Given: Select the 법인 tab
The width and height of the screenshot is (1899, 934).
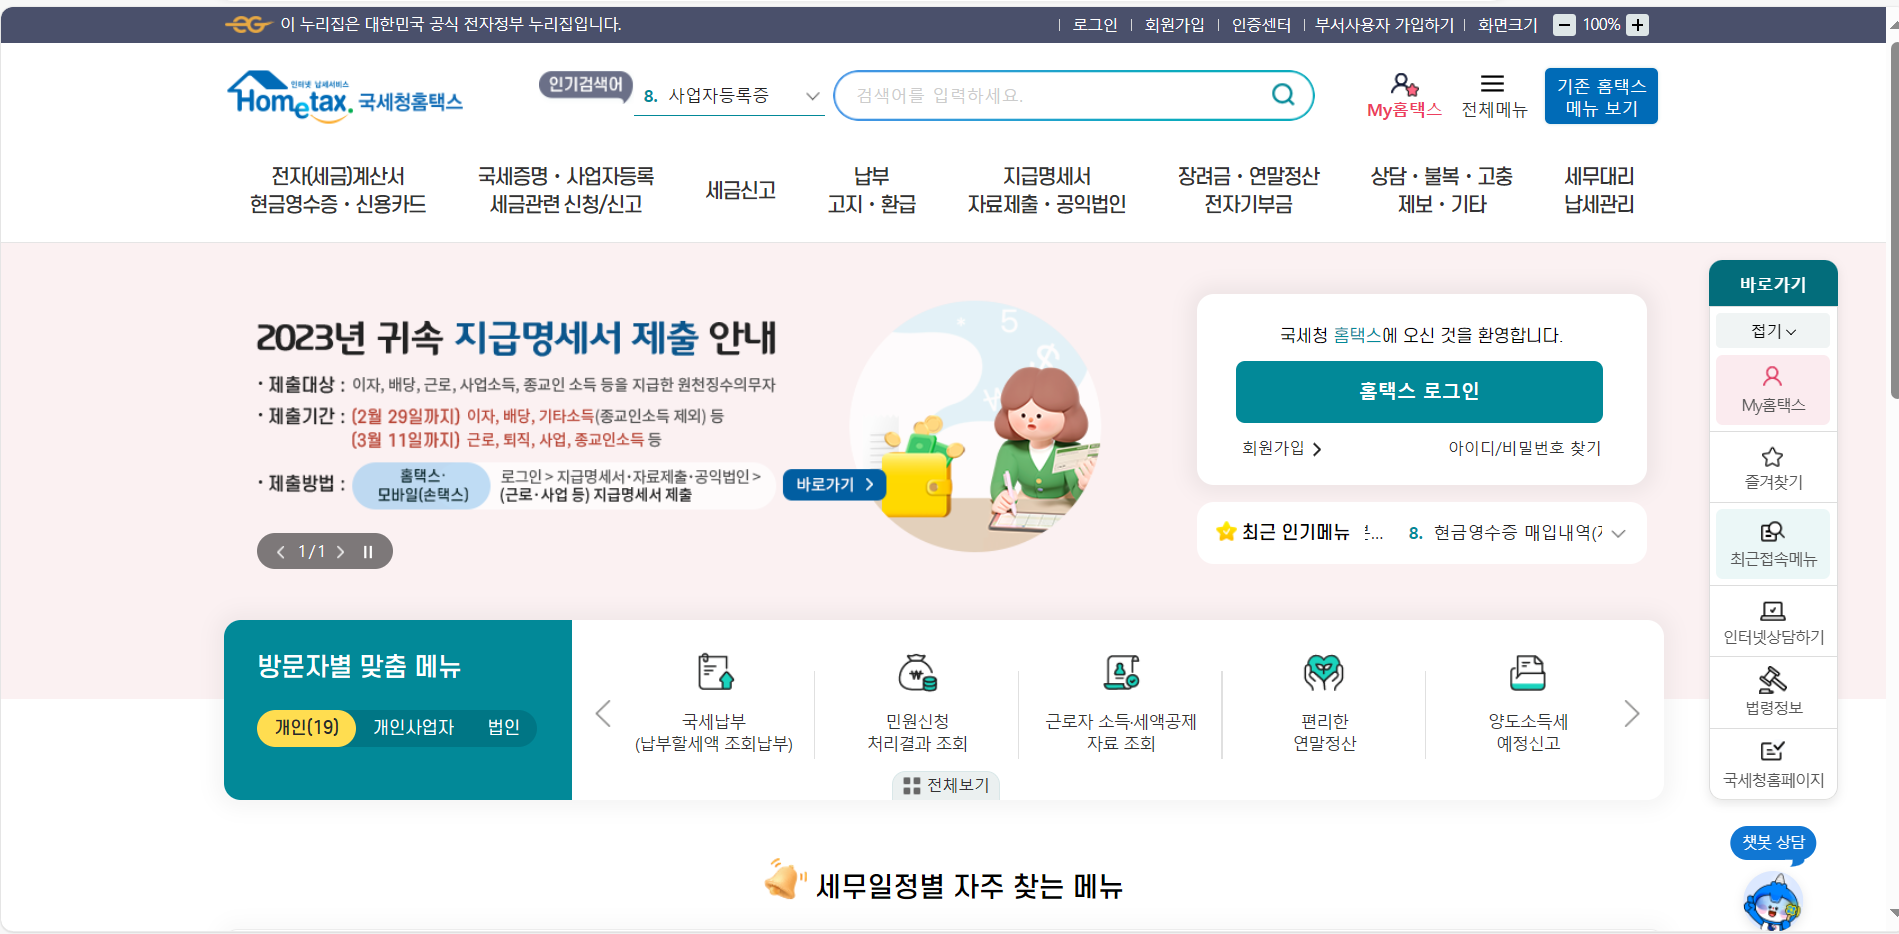Looking at the screenshot, I should (504, 727).
